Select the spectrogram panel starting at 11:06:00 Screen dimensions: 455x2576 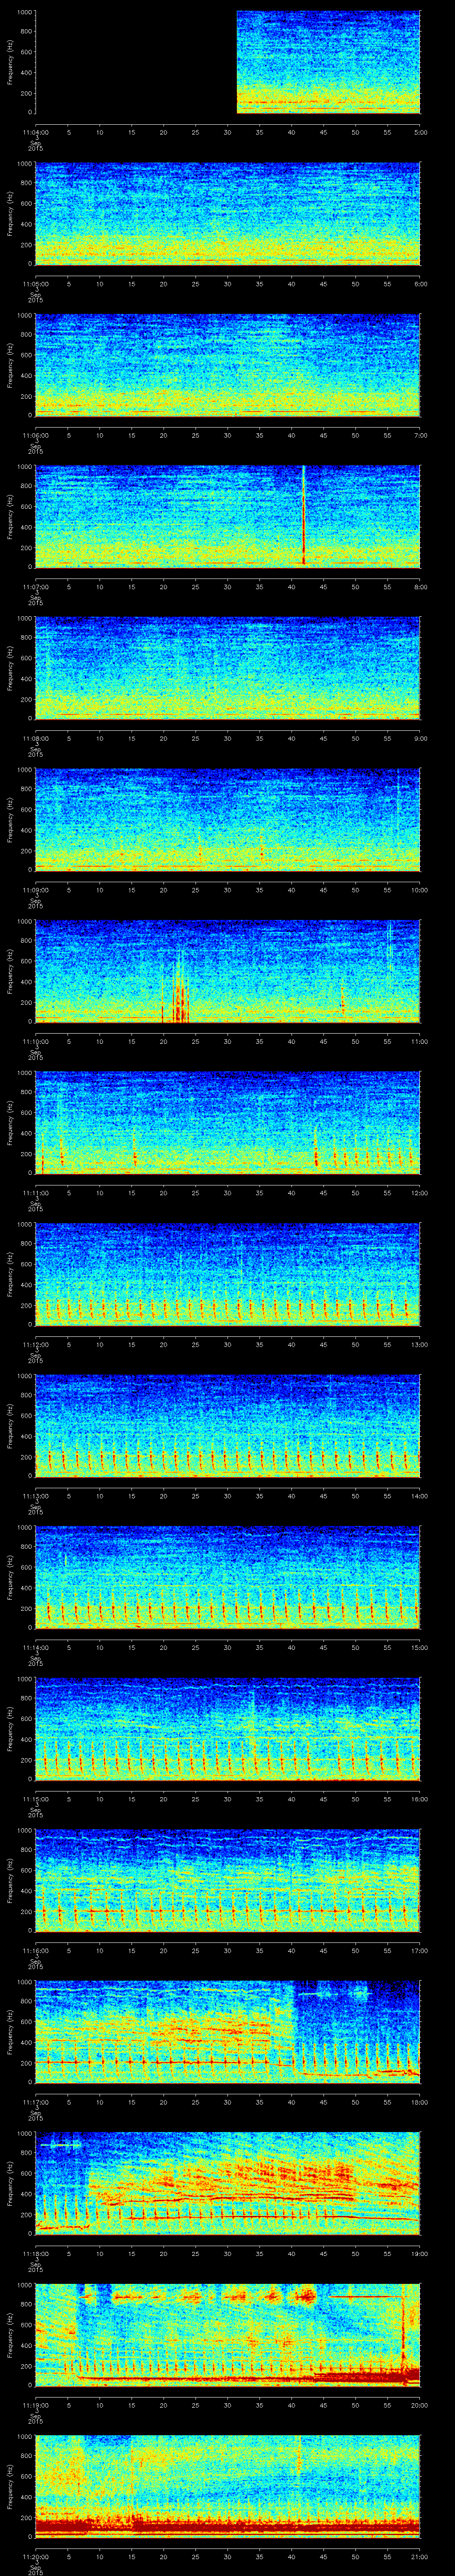click(x=227, y=365)
